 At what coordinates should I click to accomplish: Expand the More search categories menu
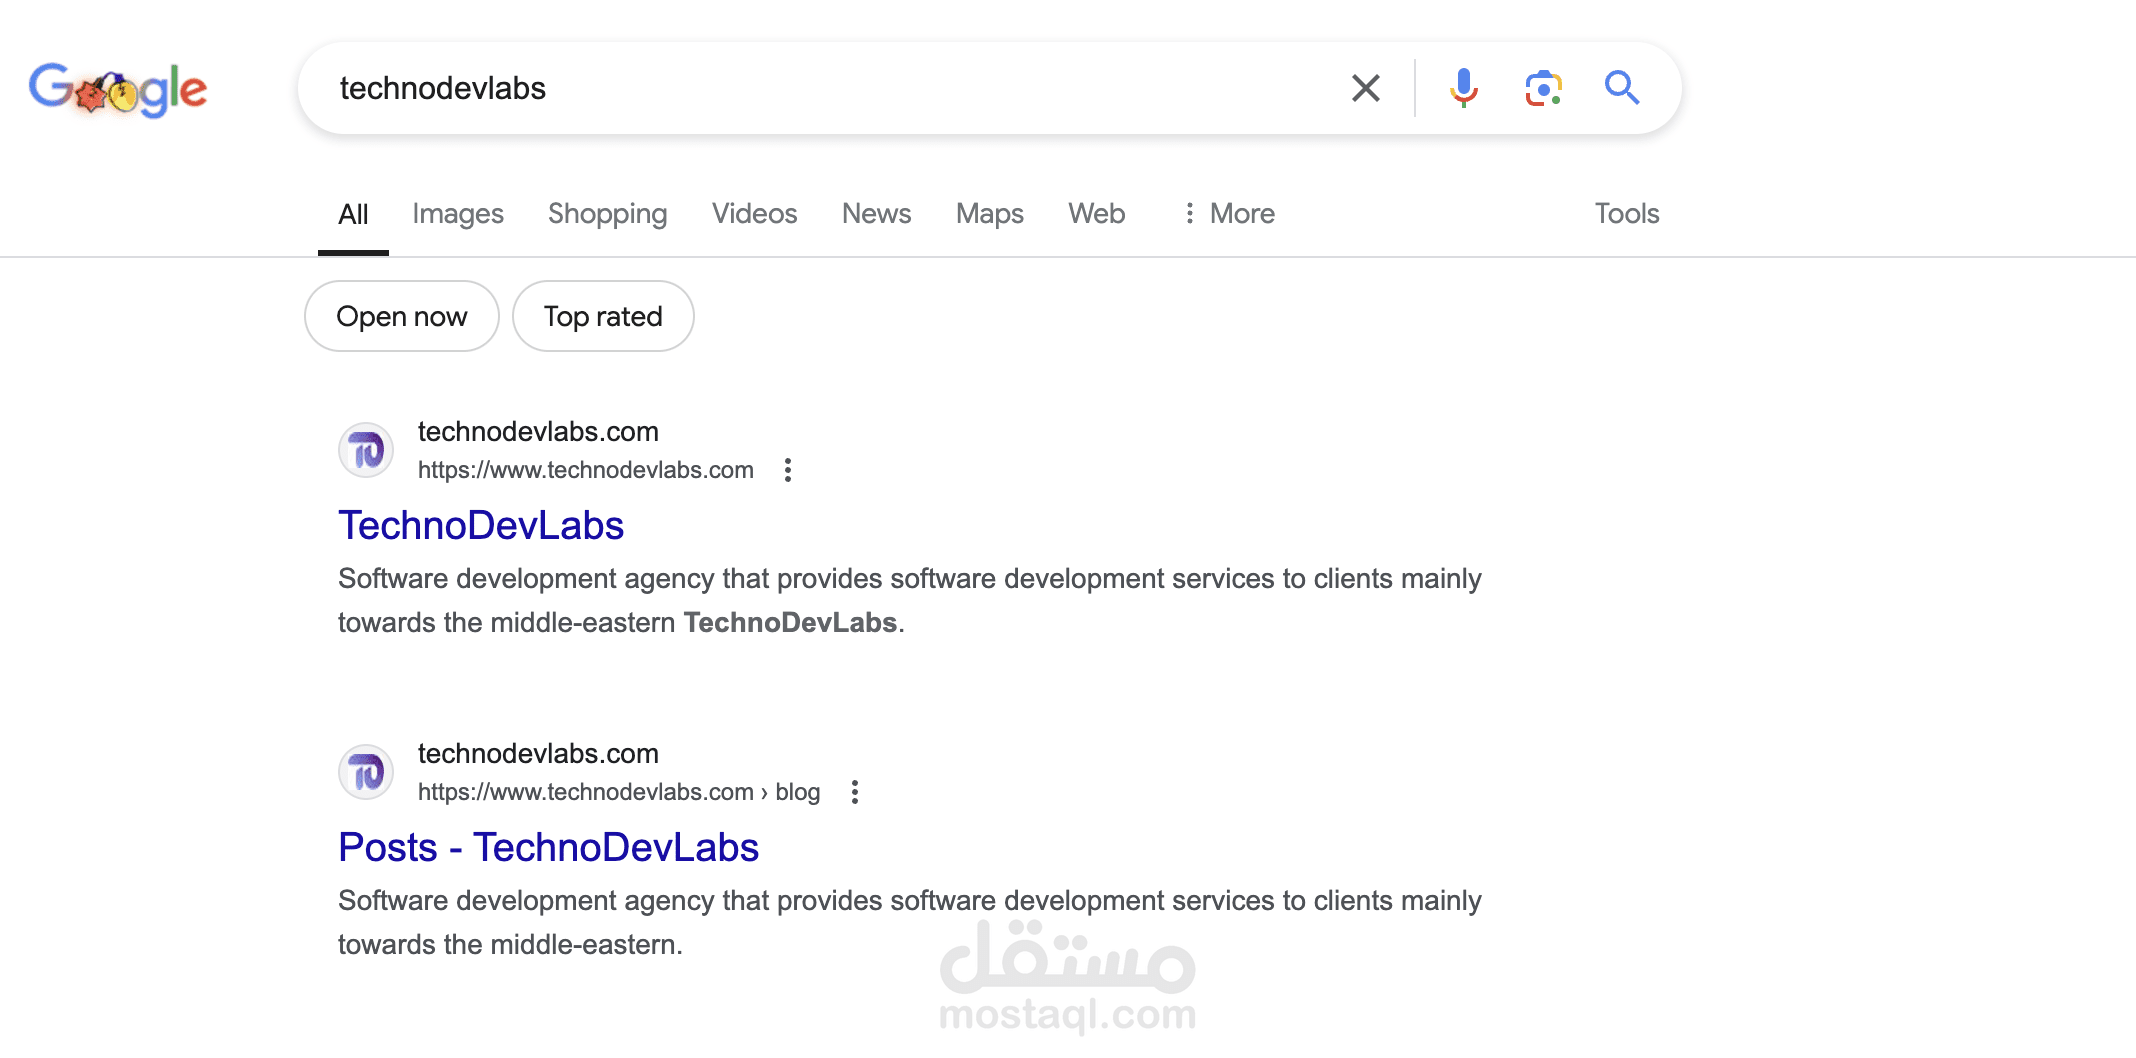click(1229, 213)
